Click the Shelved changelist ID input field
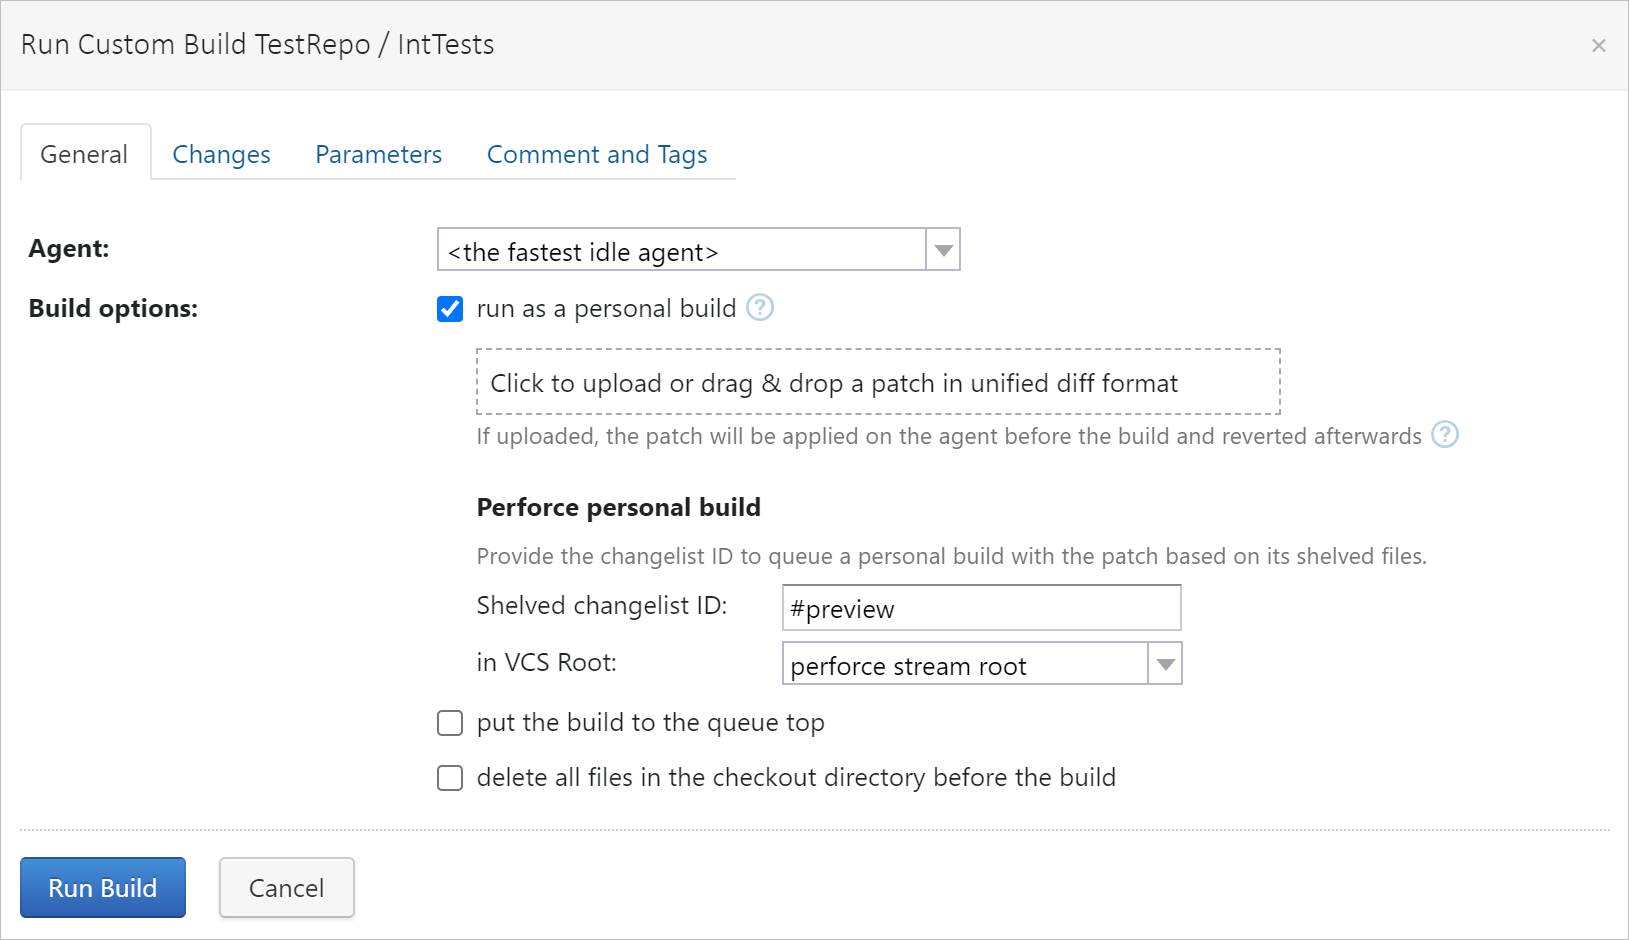This screenshot has width=1629, height=940. (x=981, y=607)
